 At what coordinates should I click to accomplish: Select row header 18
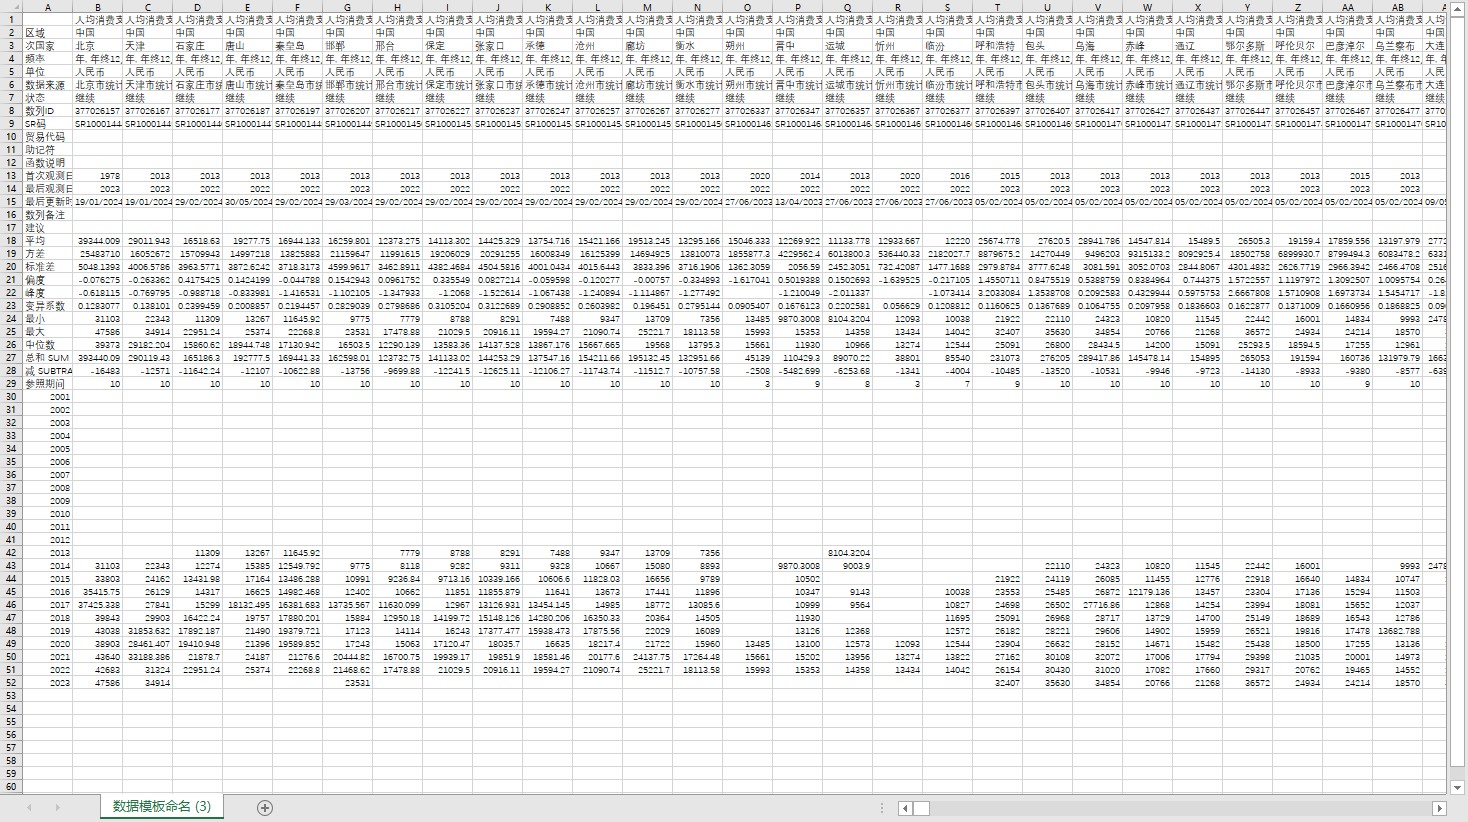pyautogui.click(x=11, y=241)
